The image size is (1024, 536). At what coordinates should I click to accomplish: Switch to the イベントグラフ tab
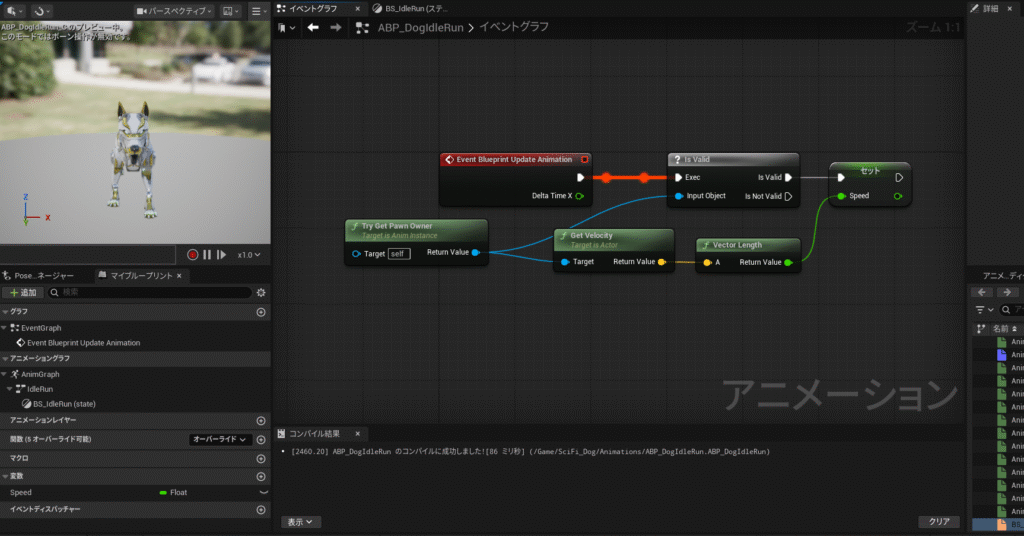point(313,8)
